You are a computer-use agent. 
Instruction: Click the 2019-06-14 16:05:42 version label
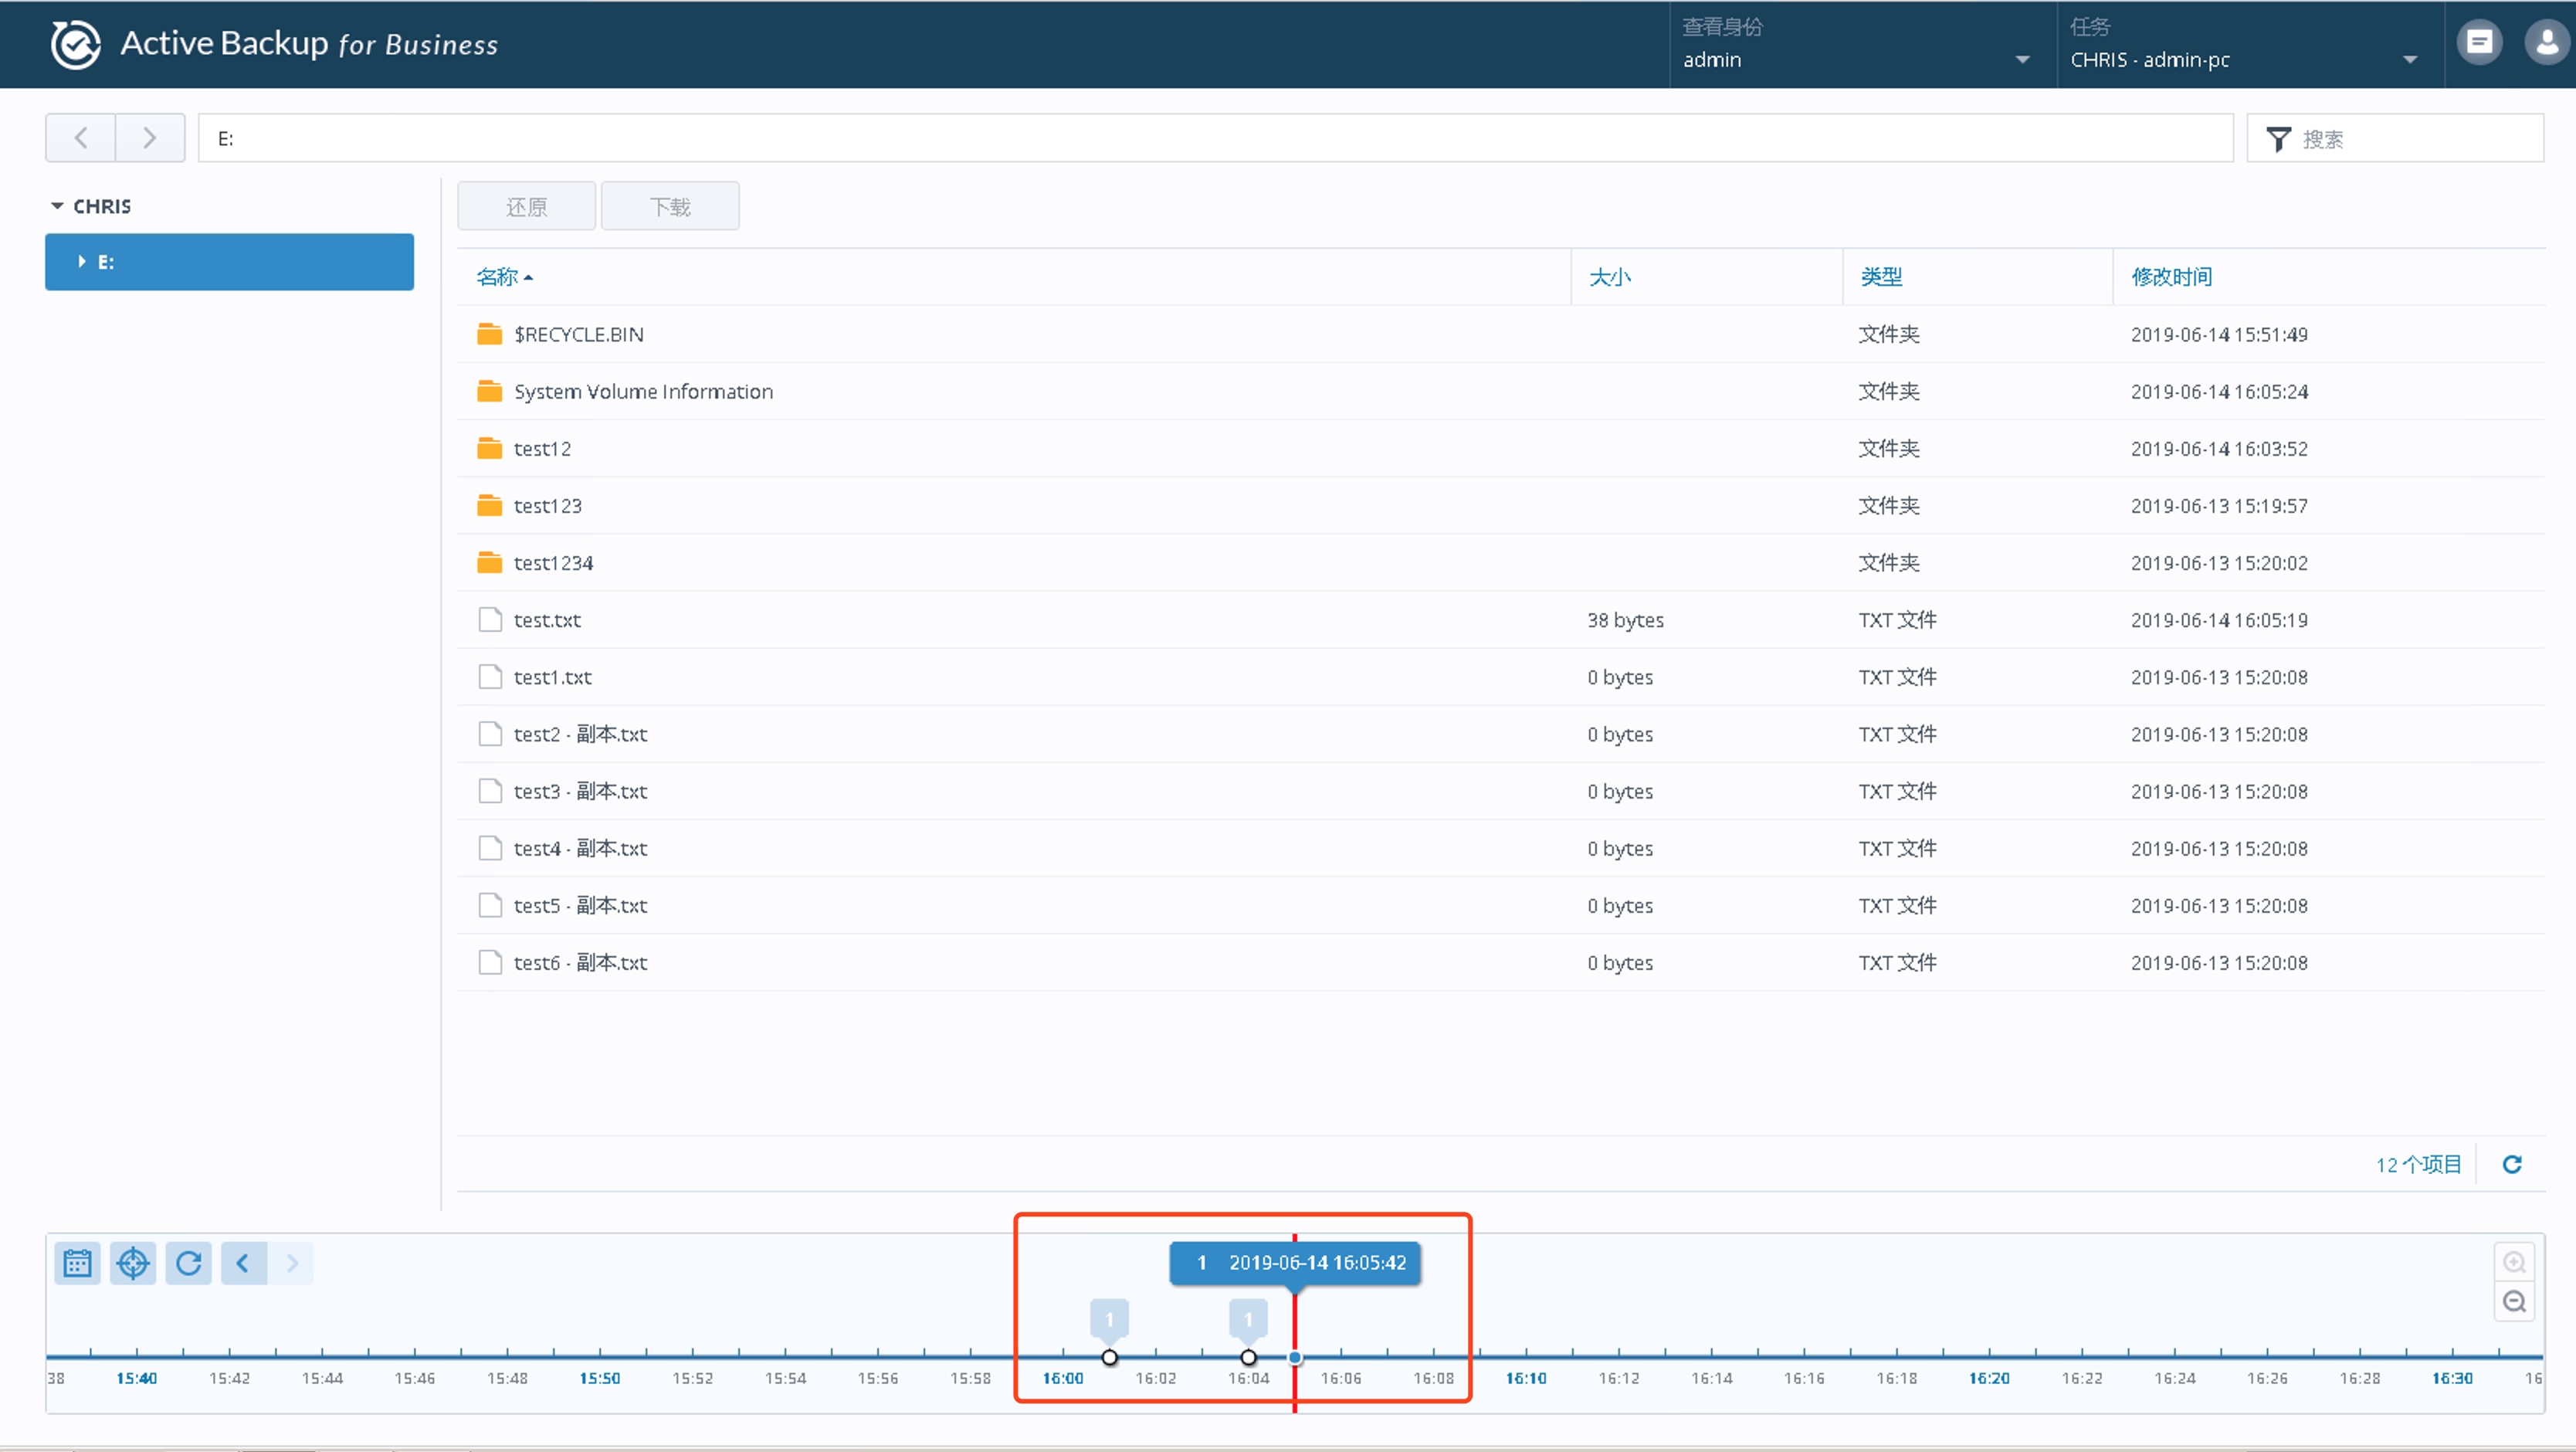coord(1295,1263)
